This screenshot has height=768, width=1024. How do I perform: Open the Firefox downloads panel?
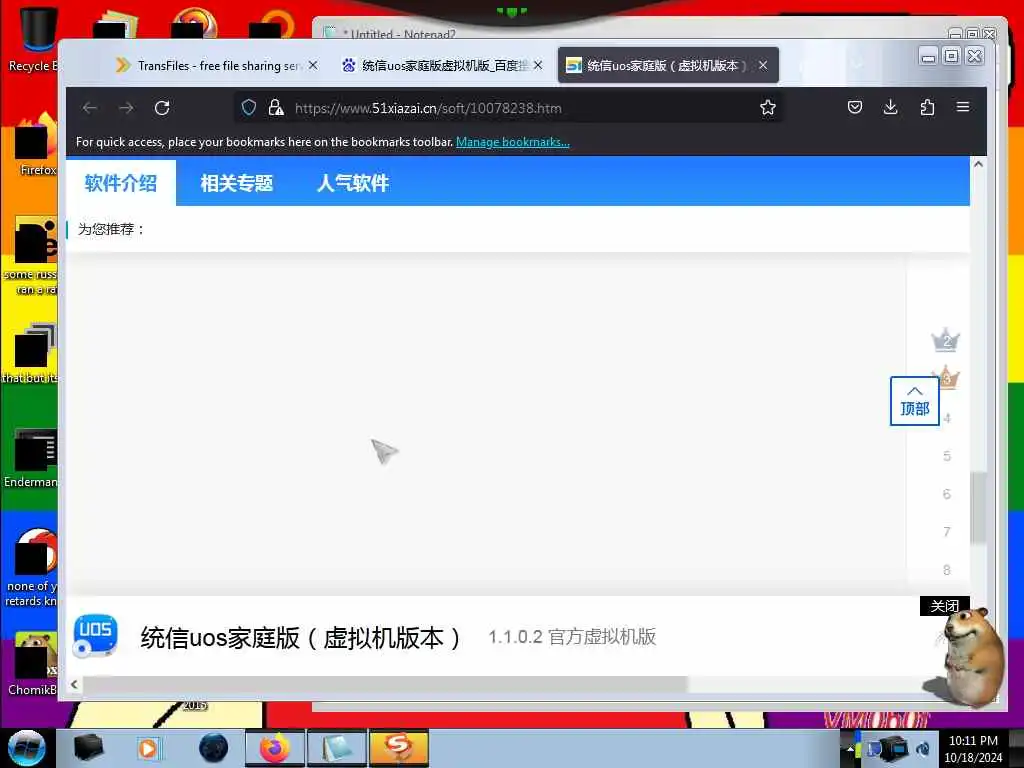click(x=890, y=107)
